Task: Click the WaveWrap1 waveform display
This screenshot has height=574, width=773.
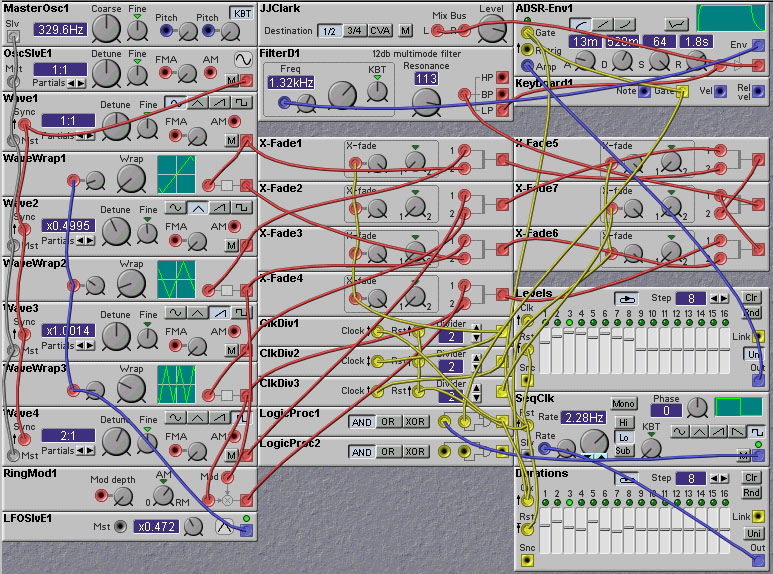Action: (176, 174)
